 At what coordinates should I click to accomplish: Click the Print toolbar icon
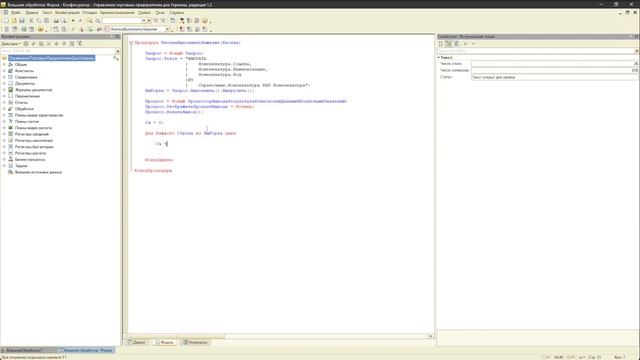[56, 20]
